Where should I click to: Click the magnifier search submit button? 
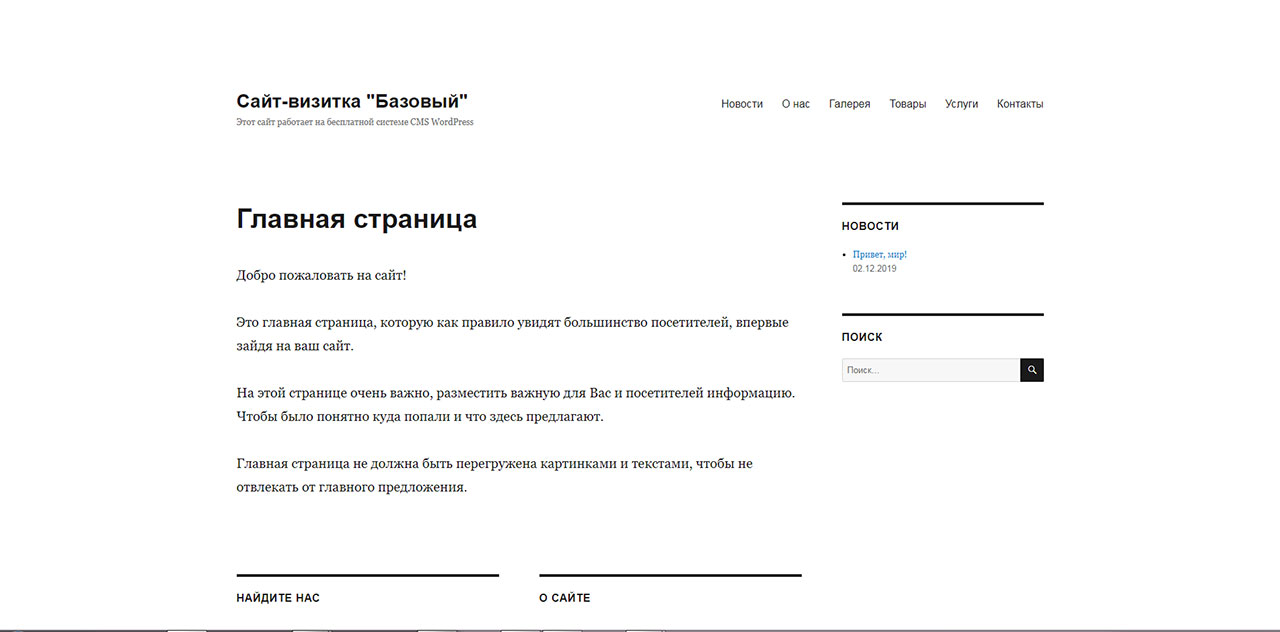pyautogui.click(x=1031, y=370)
